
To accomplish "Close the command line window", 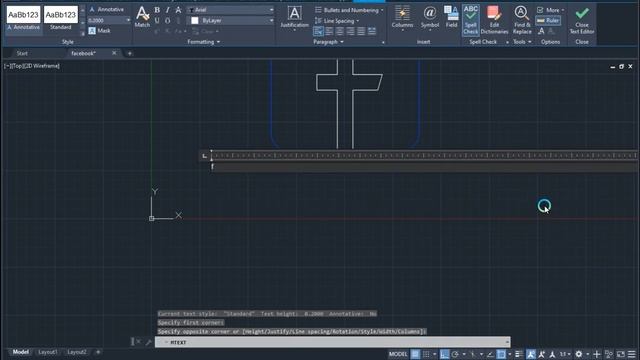I will click(138, 342).
